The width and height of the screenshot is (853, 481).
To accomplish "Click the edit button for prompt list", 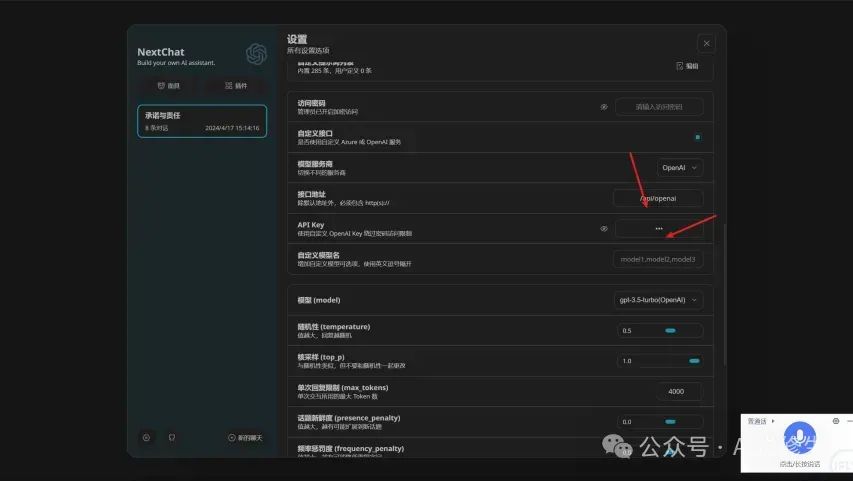I will click(x=687, y=66).
